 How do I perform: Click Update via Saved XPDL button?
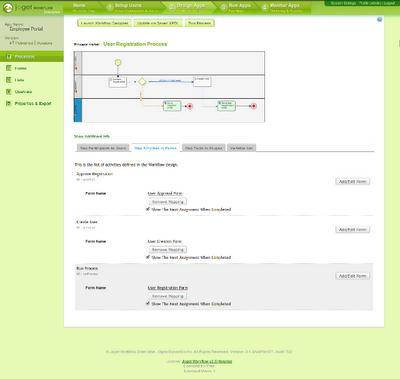point(158,23)
